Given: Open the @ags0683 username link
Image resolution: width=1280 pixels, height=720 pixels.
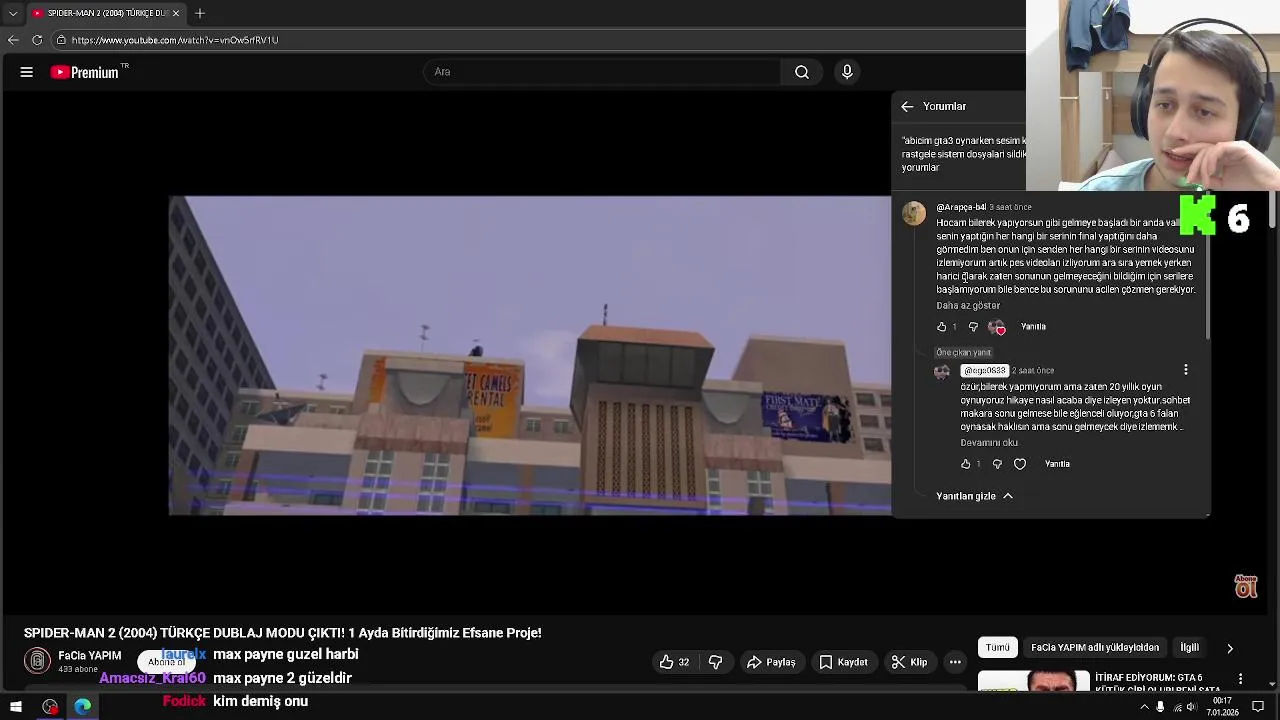Looking at the screenshot, I should point(984,371).
